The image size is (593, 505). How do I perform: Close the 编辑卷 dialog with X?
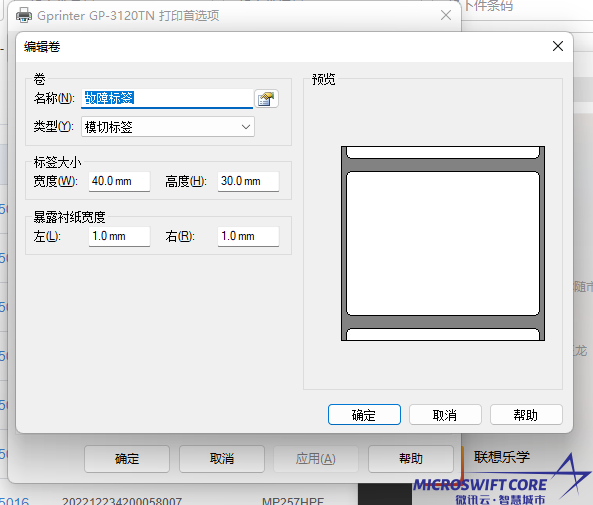click(x=558, y=46)
